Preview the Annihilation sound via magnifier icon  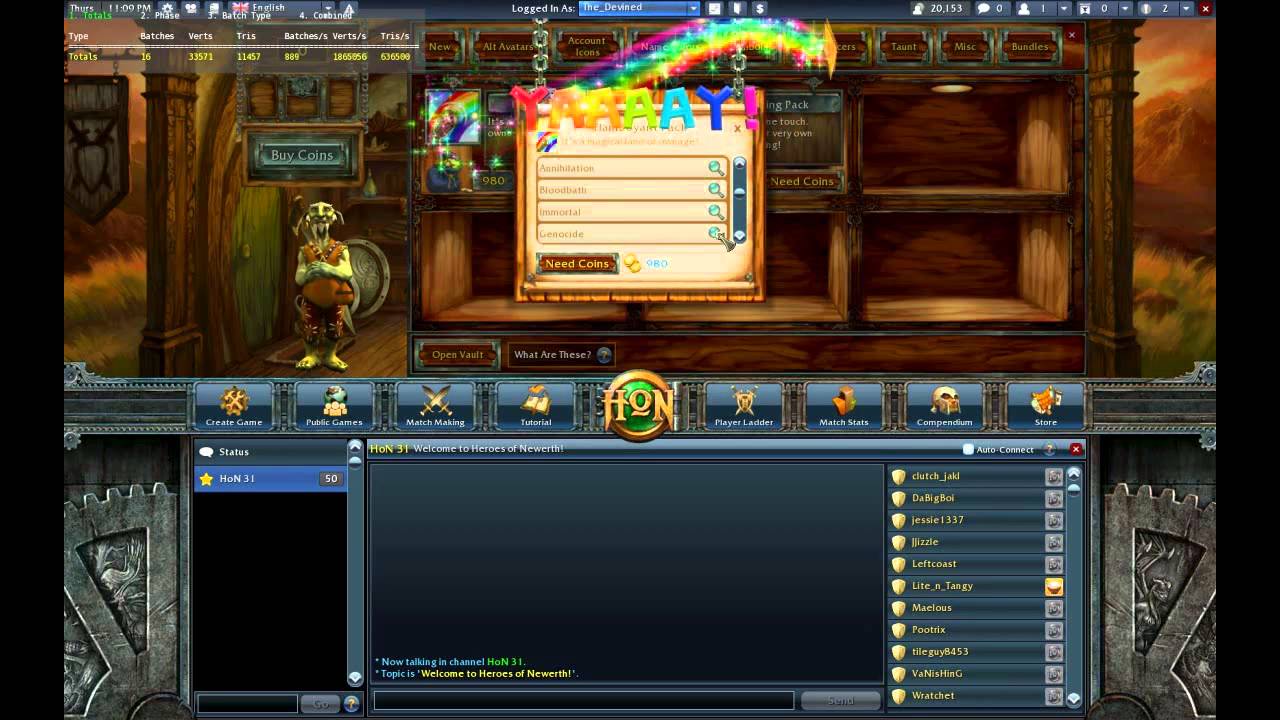(x=715, y=168)
